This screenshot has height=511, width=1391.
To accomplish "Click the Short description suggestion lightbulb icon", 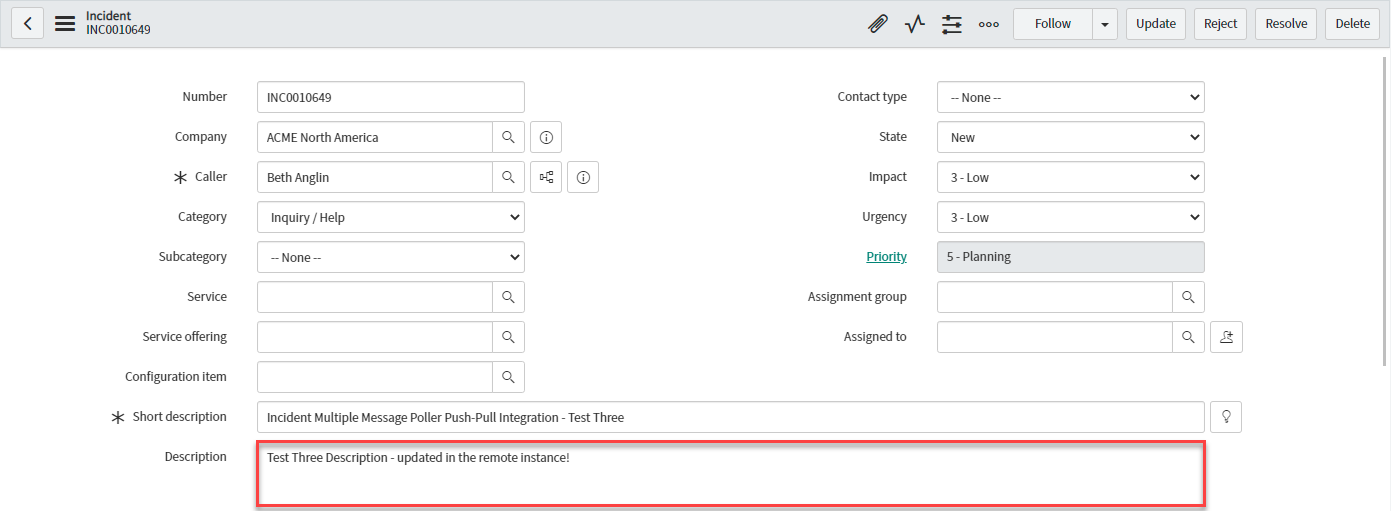I will point(1226,417).
